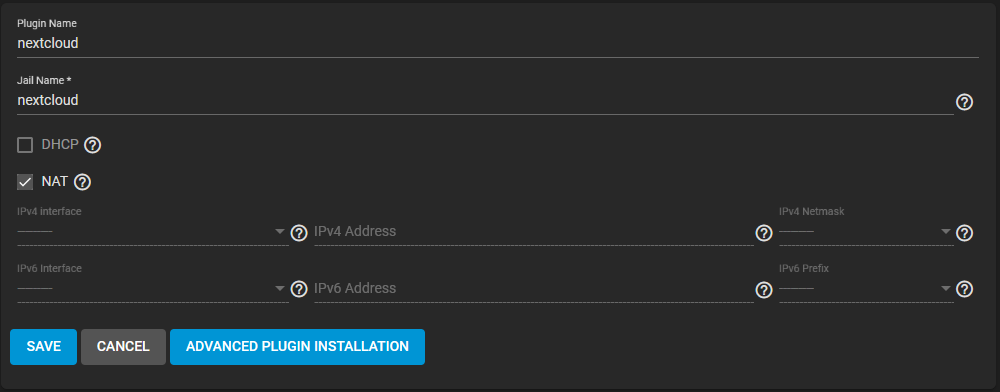Image resolution: width=1000 pixels, height=392 pixels.
Task: Show help icon next to DHCP
Action: 92,145
